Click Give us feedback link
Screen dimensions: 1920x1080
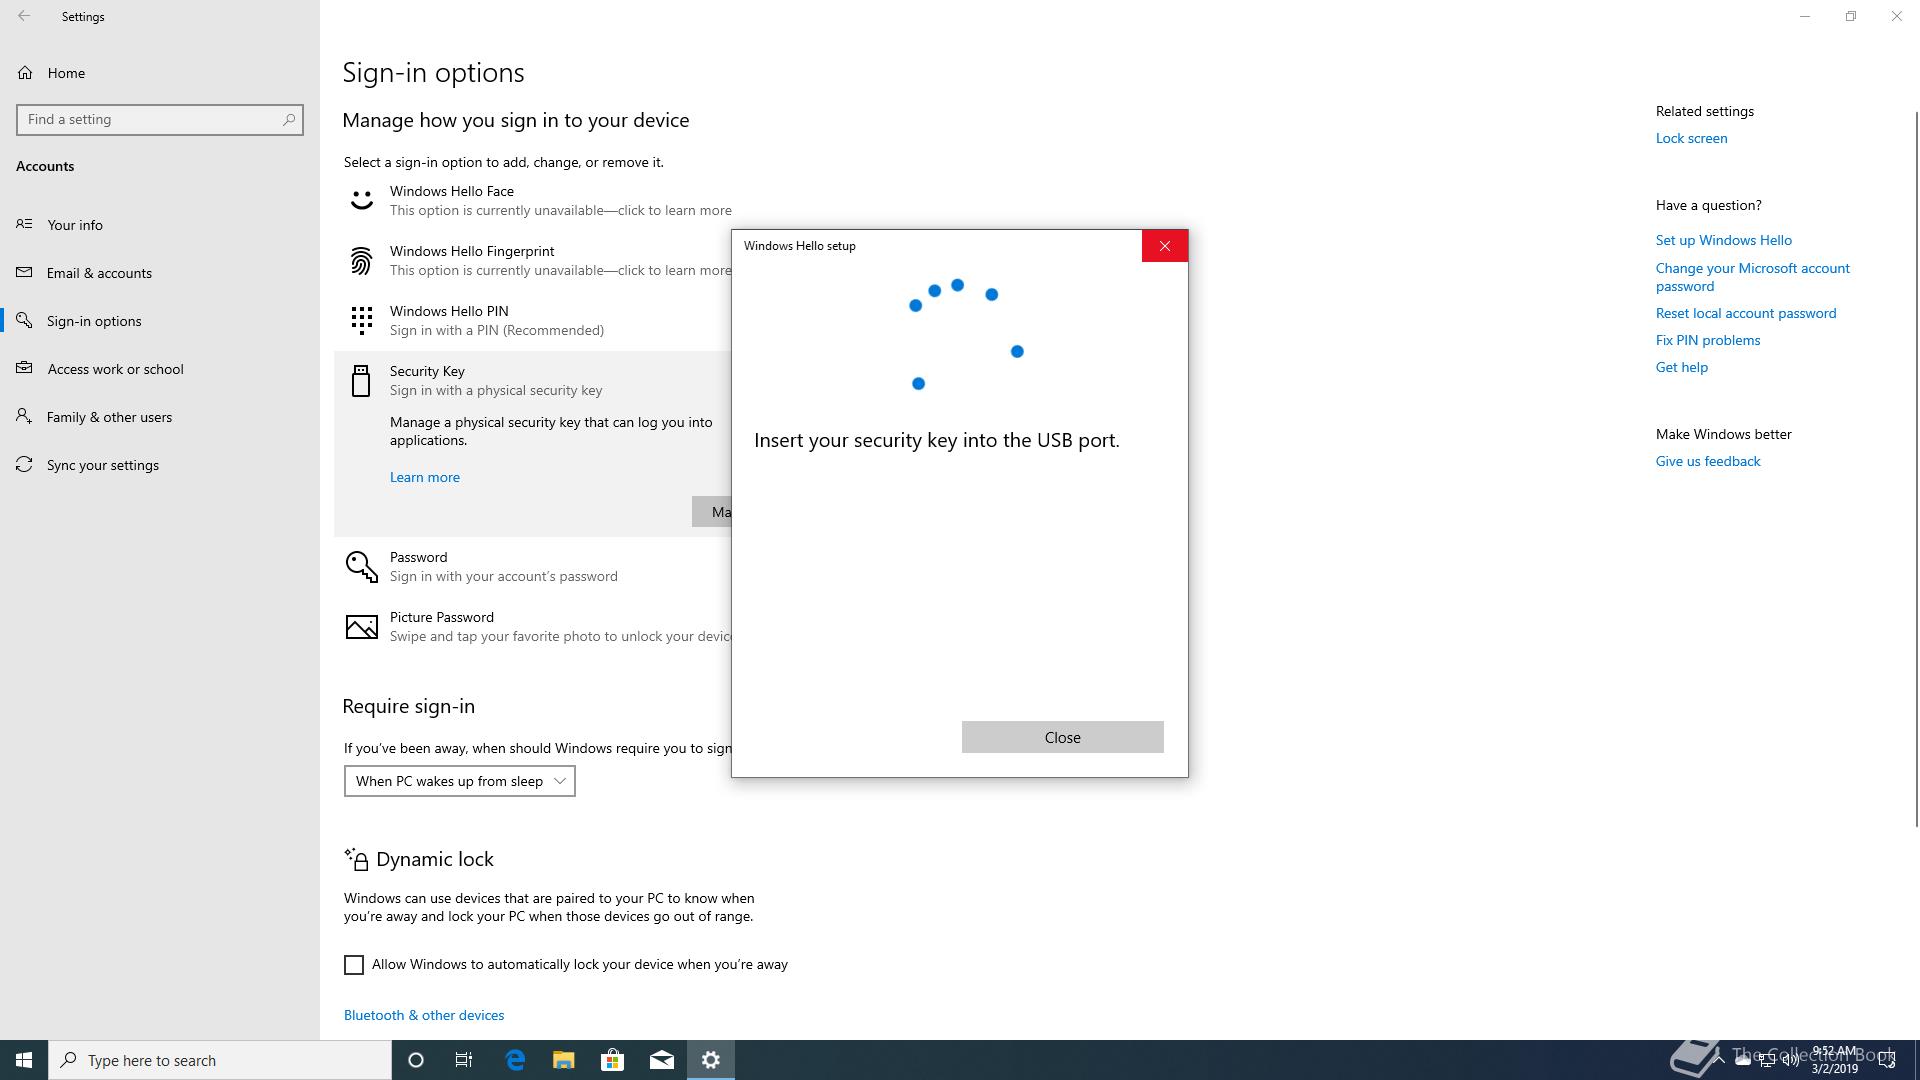point(1708,461)
